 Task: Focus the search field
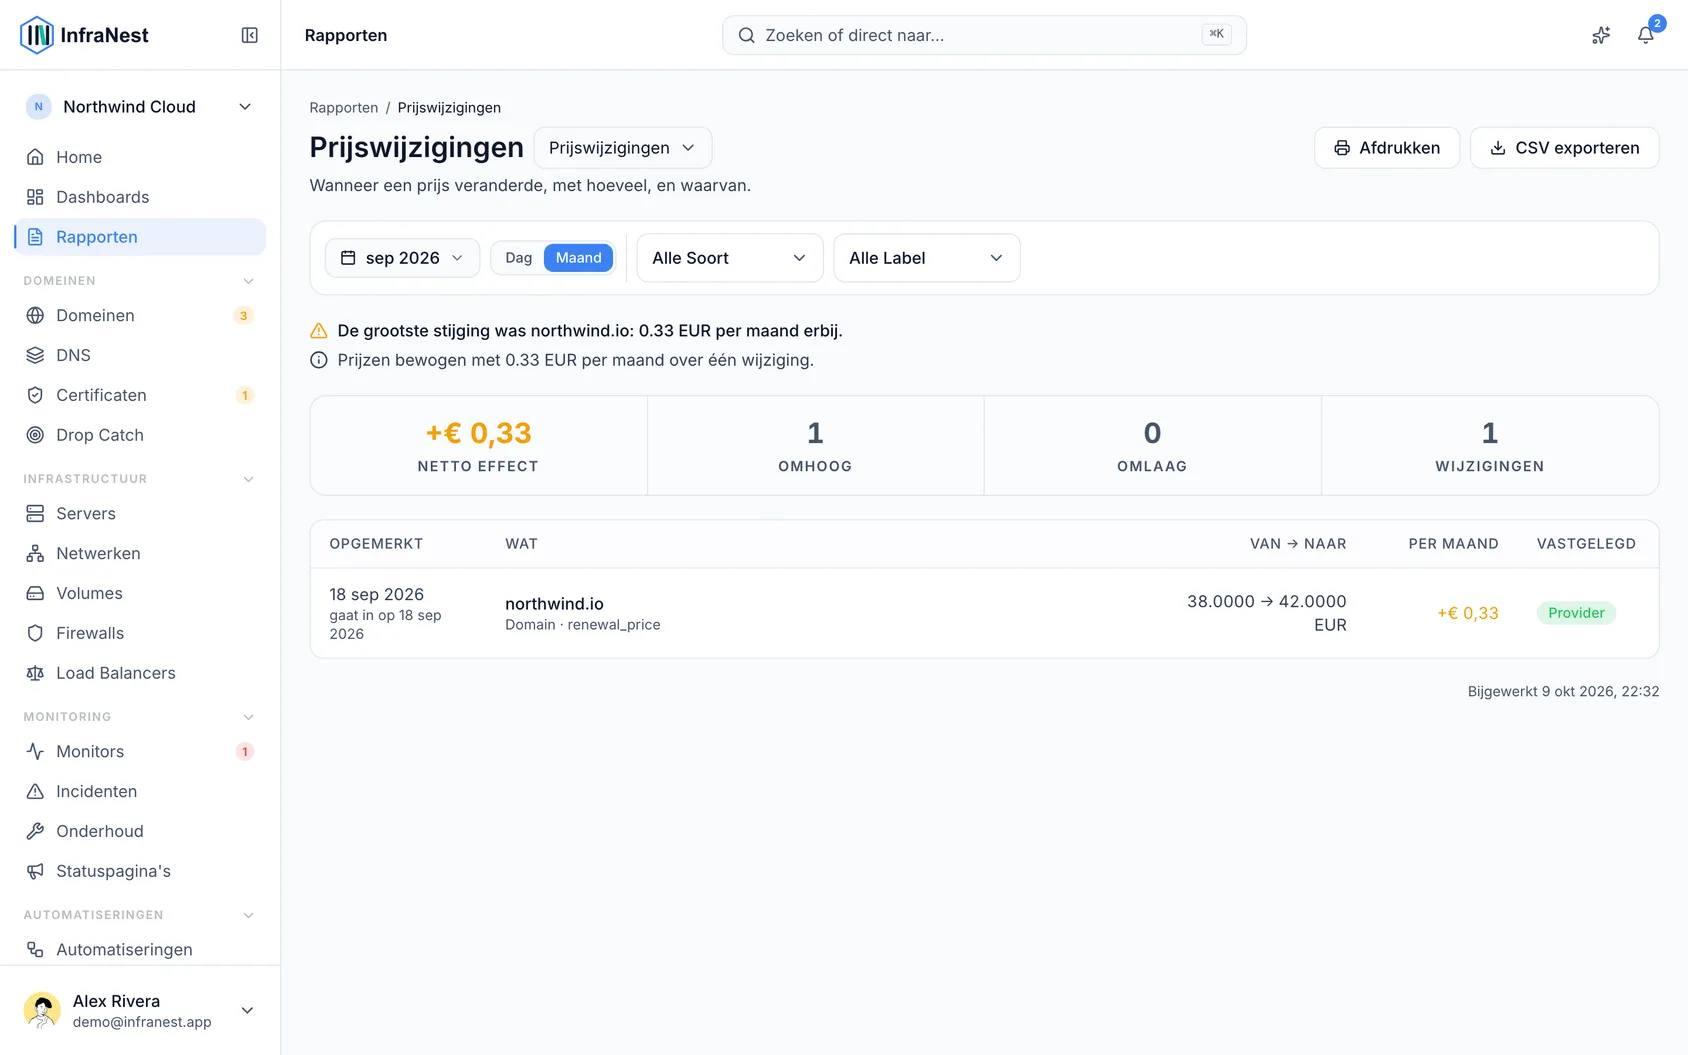[984, 35]
